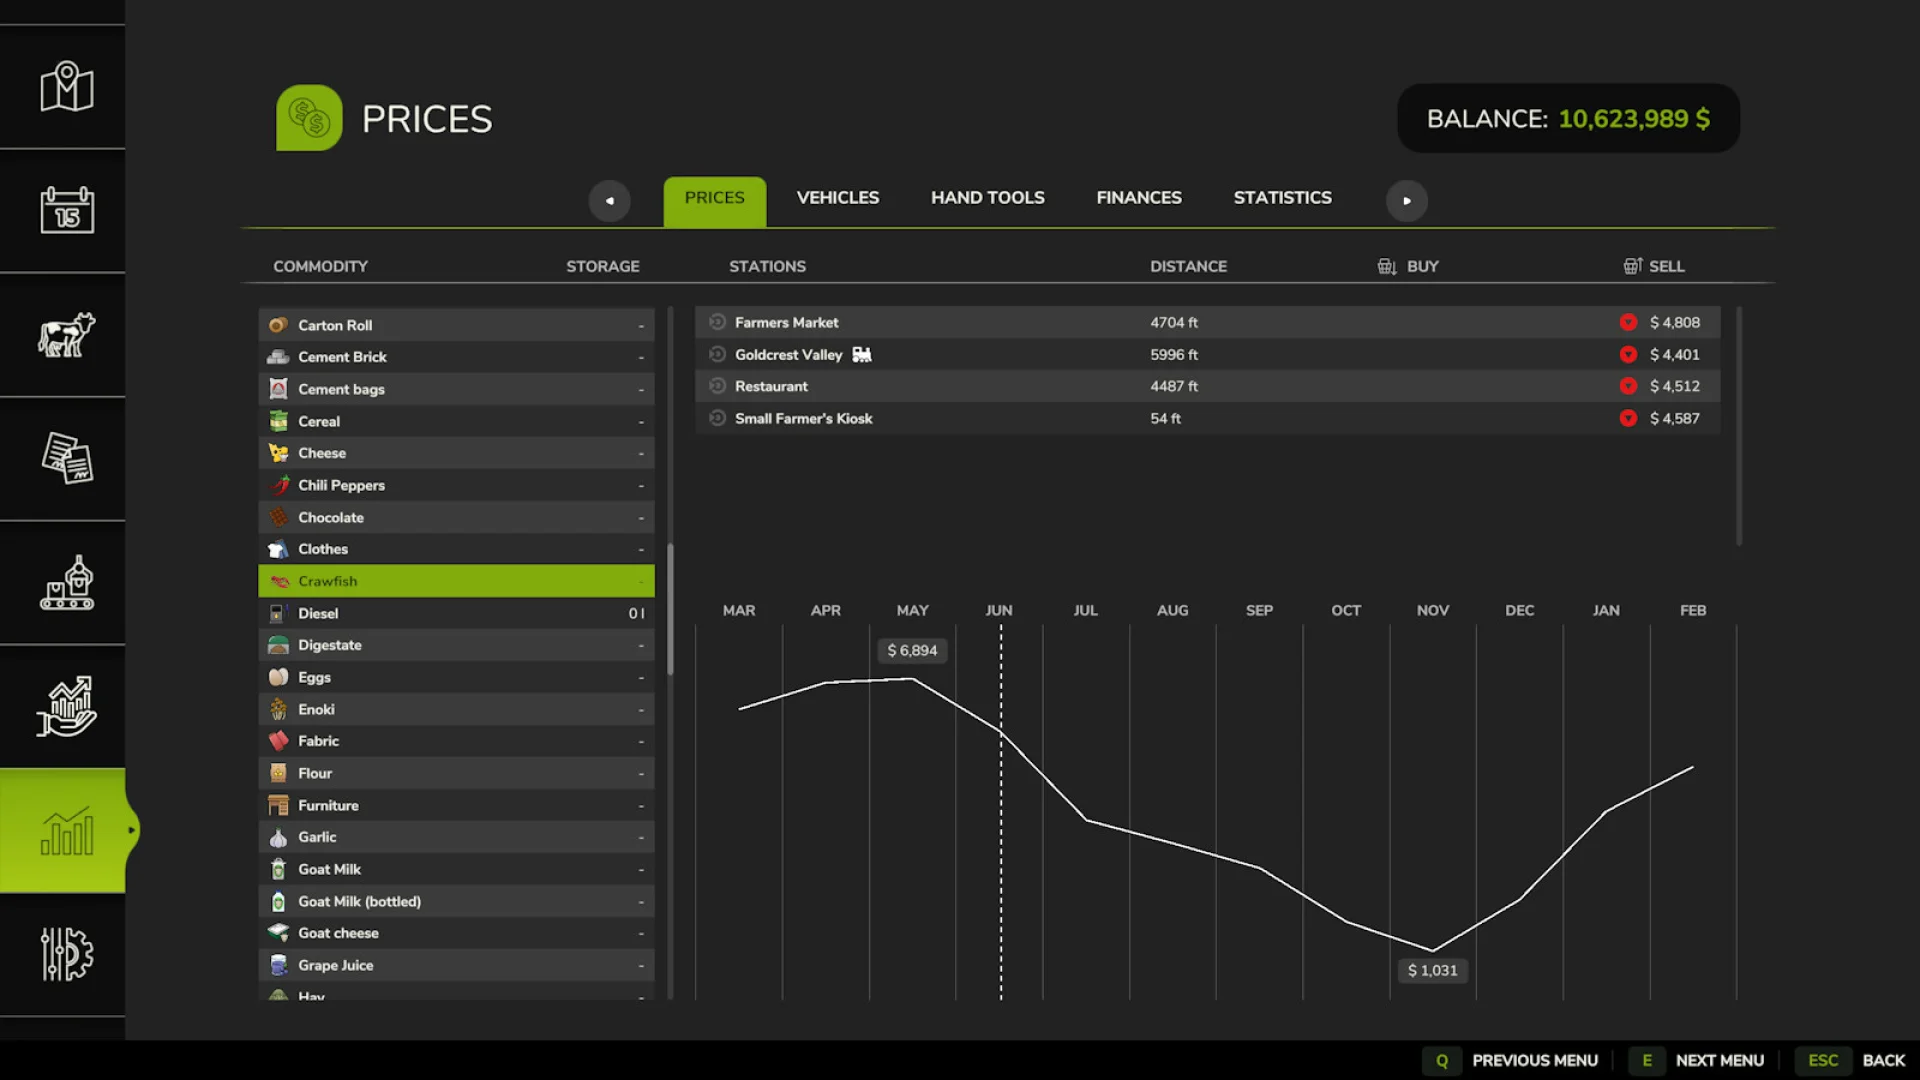
Task: Click the BACK button at bottom right
Action: pos(1883,1060)
